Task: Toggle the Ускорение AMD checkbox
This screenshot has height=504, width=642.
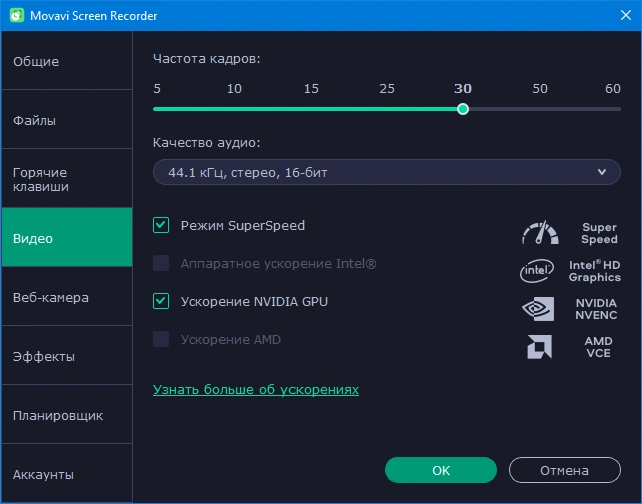Action: pyautogui.click(x=161, y=339)
